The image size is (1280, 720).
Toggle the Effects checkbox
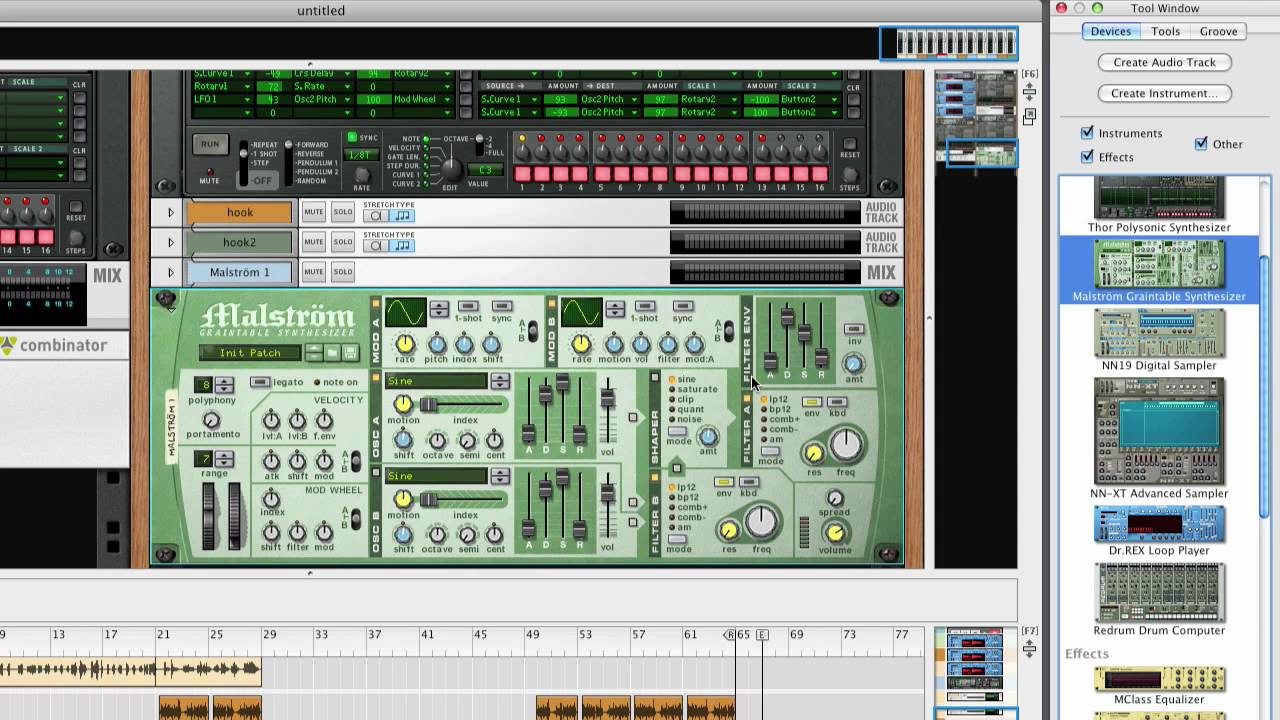point(1088,157)
